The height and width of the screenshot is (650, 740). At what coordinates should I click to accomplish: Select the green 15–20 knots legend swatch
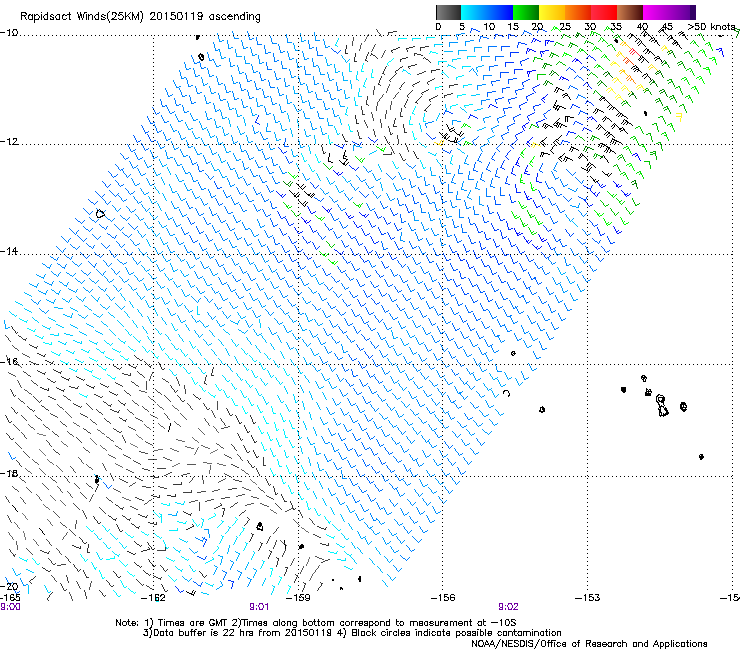click(526, 12)
